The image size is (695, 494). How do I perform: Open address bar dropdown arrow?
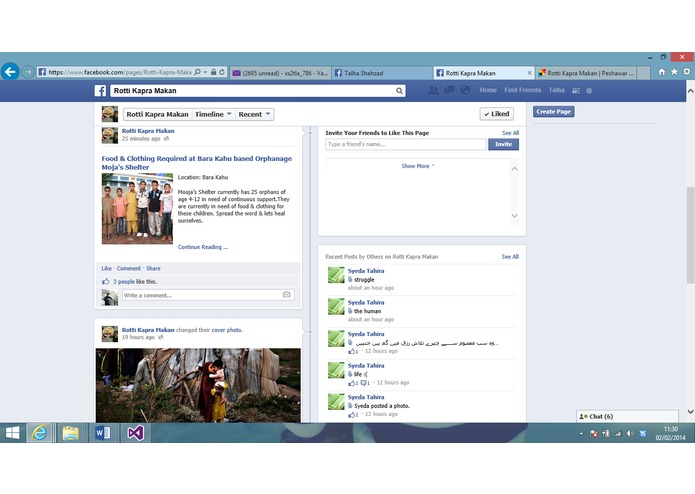click(x=205, y=72)
